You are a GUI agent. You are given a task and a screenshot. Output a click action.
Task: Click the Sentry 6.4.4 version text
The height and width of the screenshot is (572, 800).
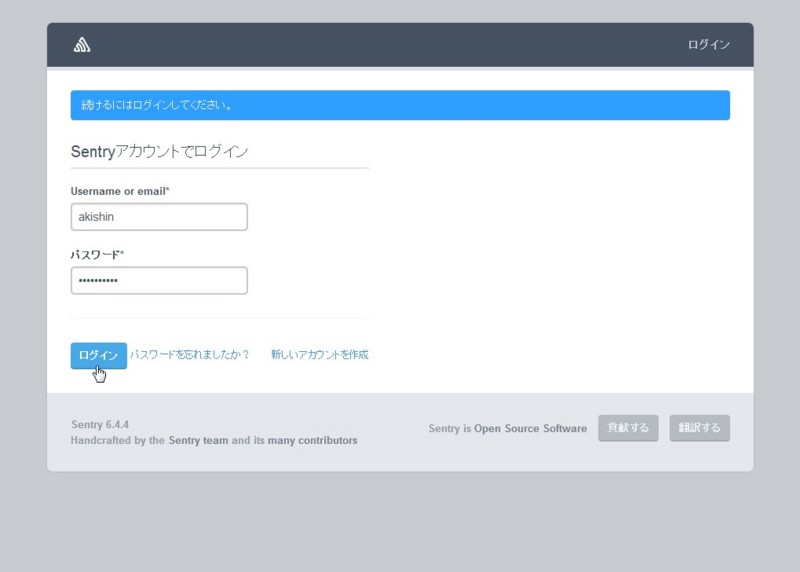tap(100, 425)
